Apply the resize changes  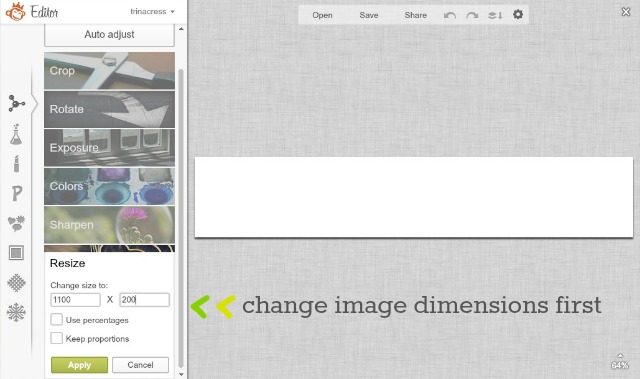pos(80,365)
